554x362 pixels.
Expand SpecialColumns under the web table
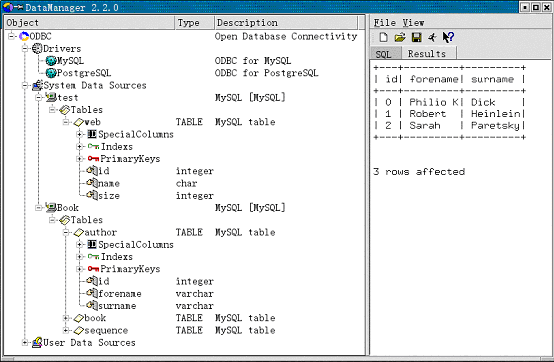[x=79, y=134]
